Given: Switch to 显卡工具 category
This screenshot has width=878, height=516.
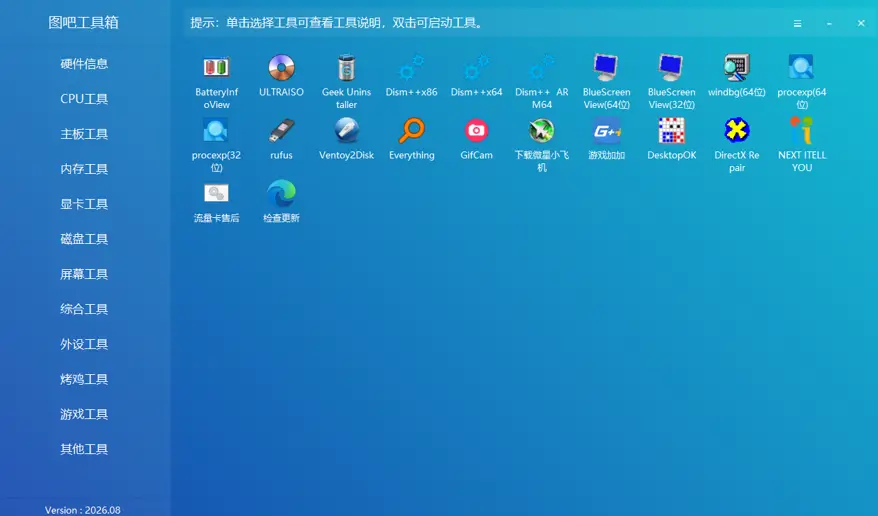Looking at the screenshot, I should [84, 204].
